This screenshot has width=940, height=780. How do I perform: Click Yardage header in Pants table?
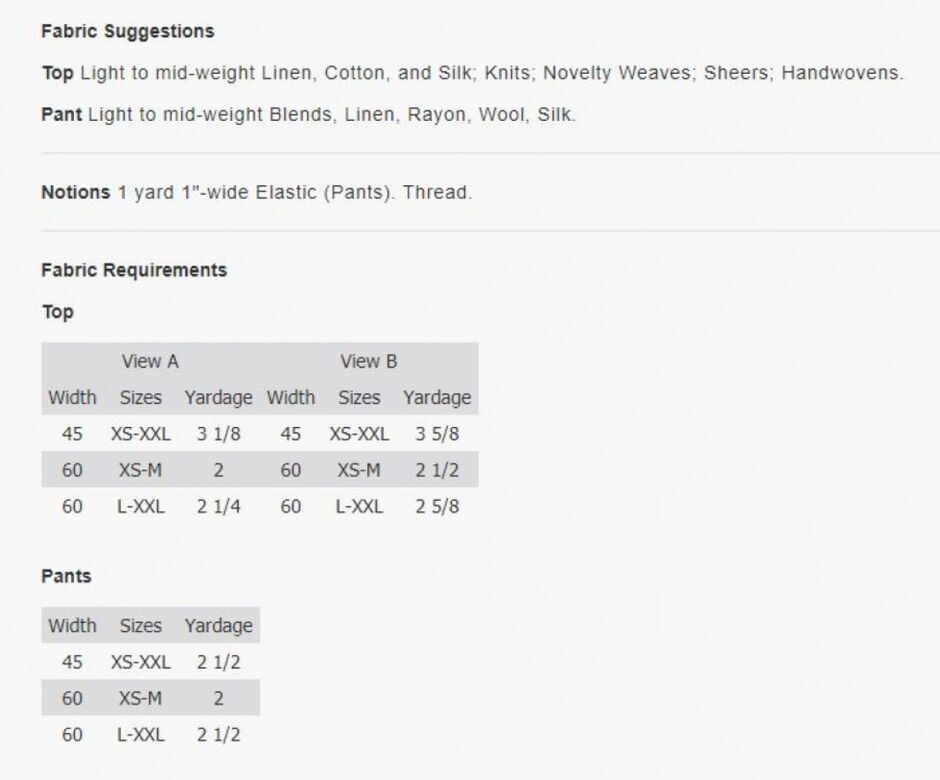pyautogui.click(x=218, y=626)
